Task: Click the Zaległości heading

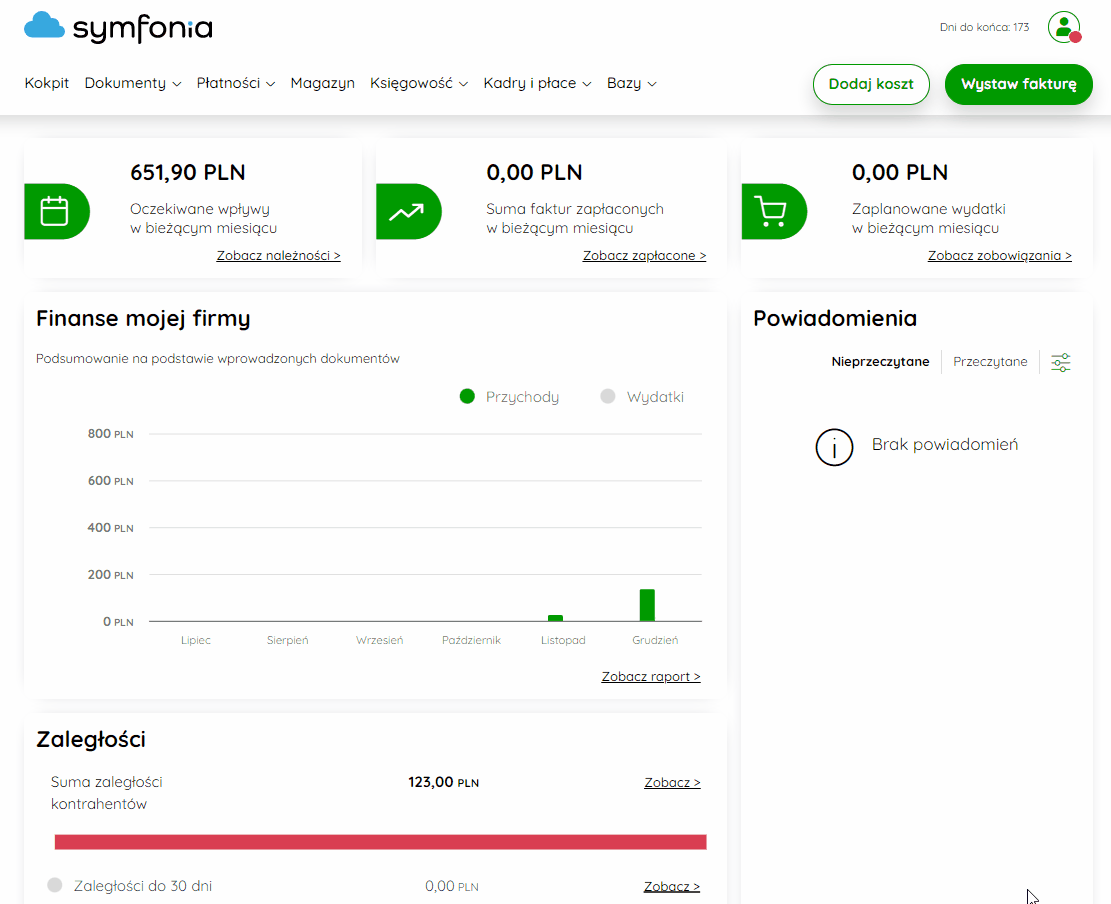Action: coord(91,740)
